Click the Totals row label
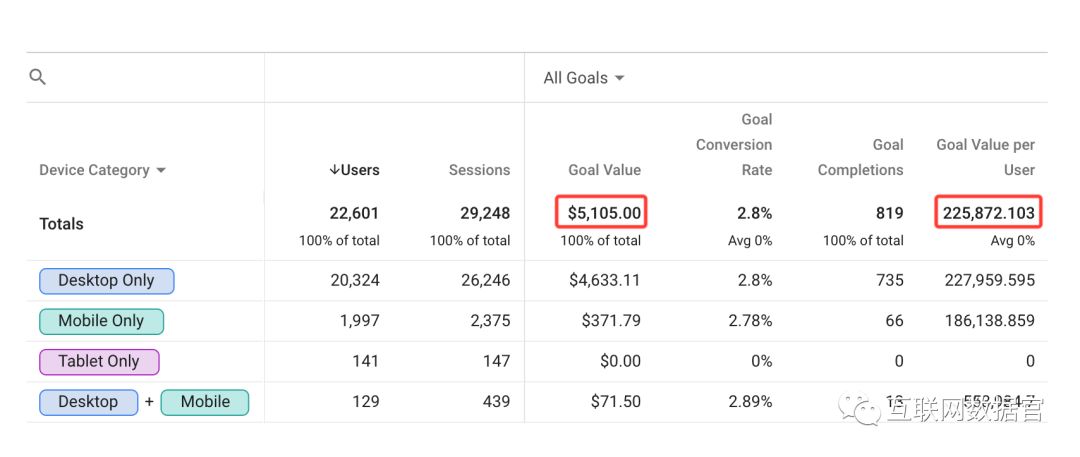The image size is (1080, 457). (62, 224)
